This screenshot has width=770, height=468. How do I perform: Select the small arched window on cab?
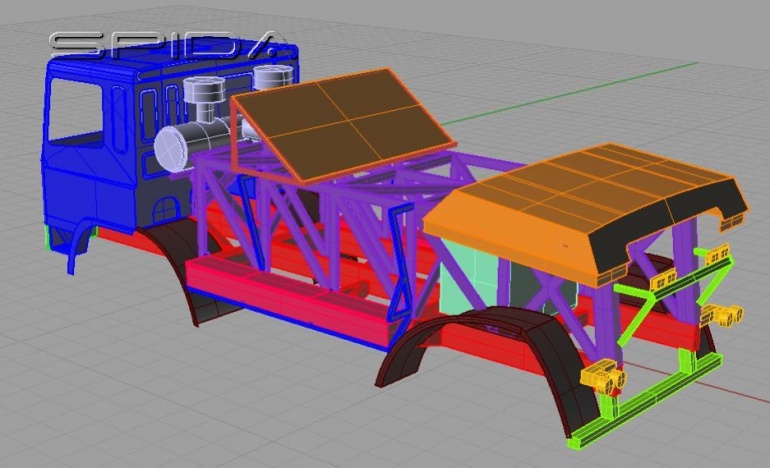point(165,208)
